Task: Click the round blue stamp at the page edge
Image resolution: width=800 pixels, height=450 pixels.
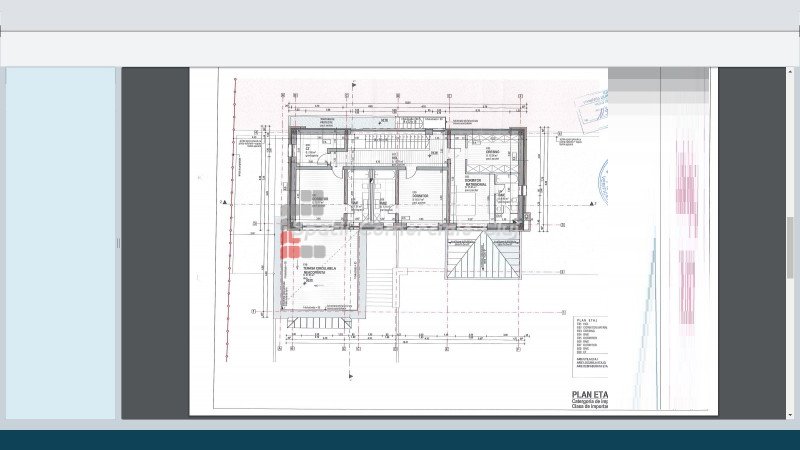Action: (603, 181)
